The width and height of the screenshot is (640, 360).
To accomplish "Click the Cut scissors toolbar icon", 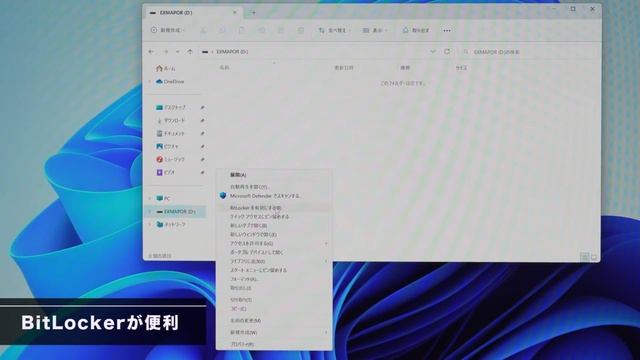I will 203,31.
